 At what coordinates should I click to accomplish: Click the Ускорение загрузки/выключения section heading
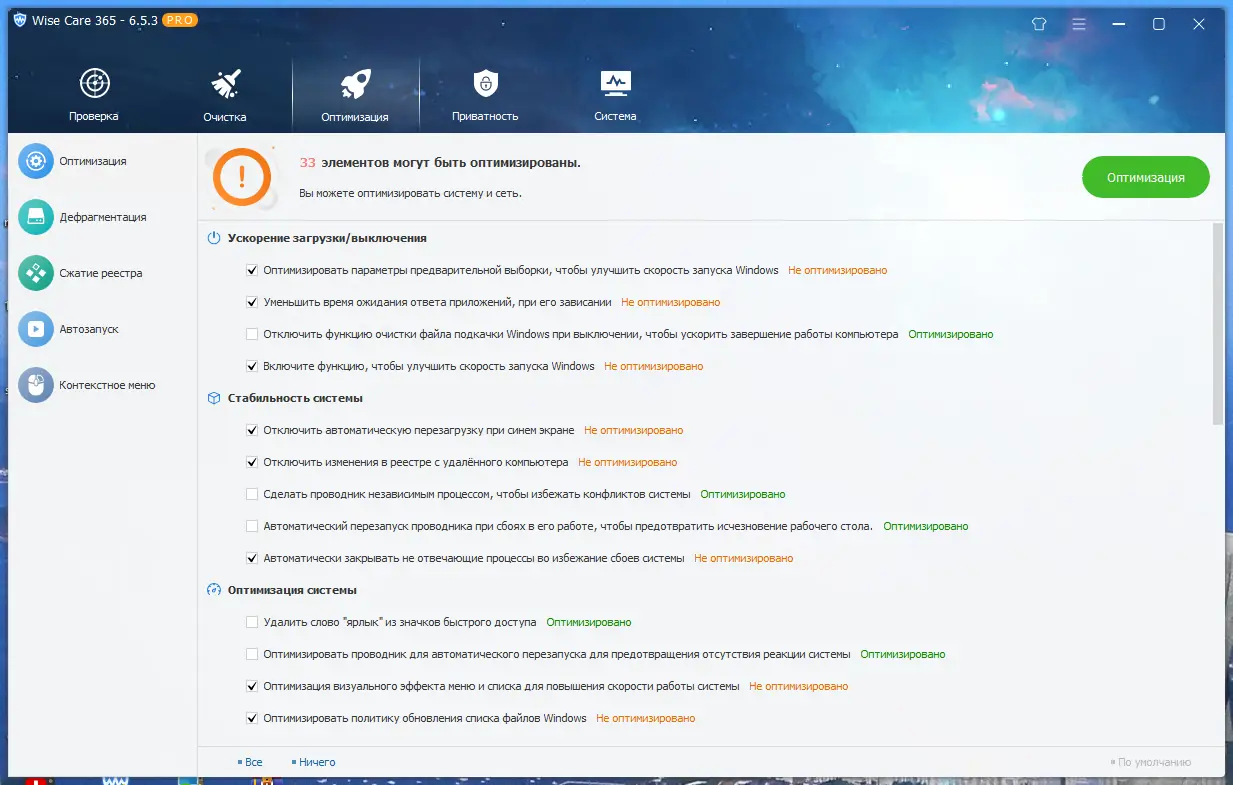click(x=327, y=238)
